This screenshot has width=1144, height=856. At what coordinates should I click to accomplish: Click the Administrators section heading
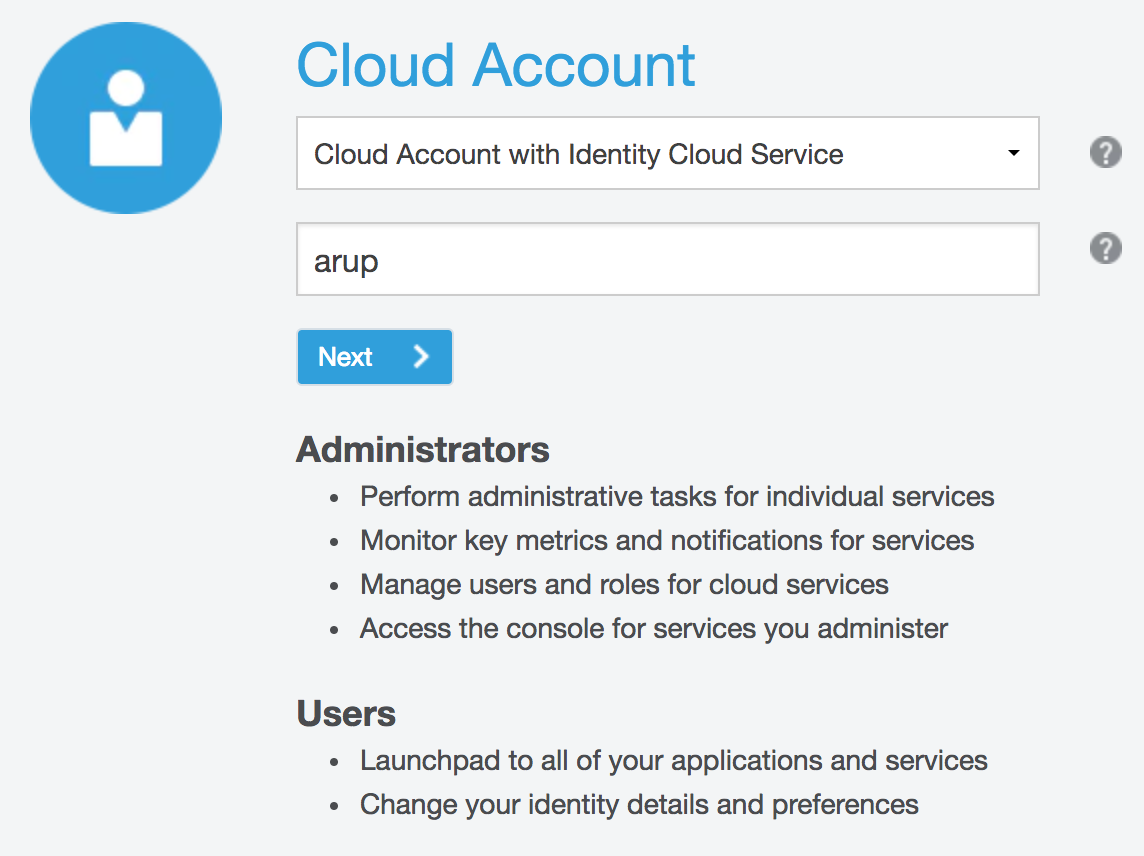tap(423, 450)
